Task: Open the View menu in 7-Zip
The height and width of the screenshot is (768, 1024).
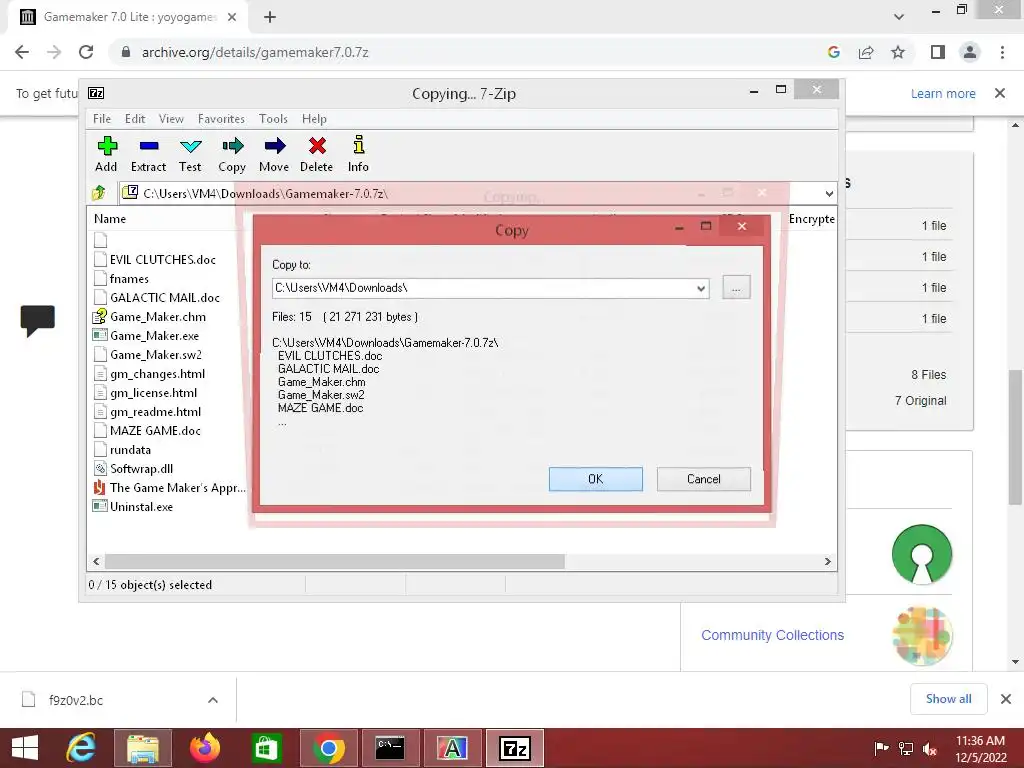Action: (171, 119)
